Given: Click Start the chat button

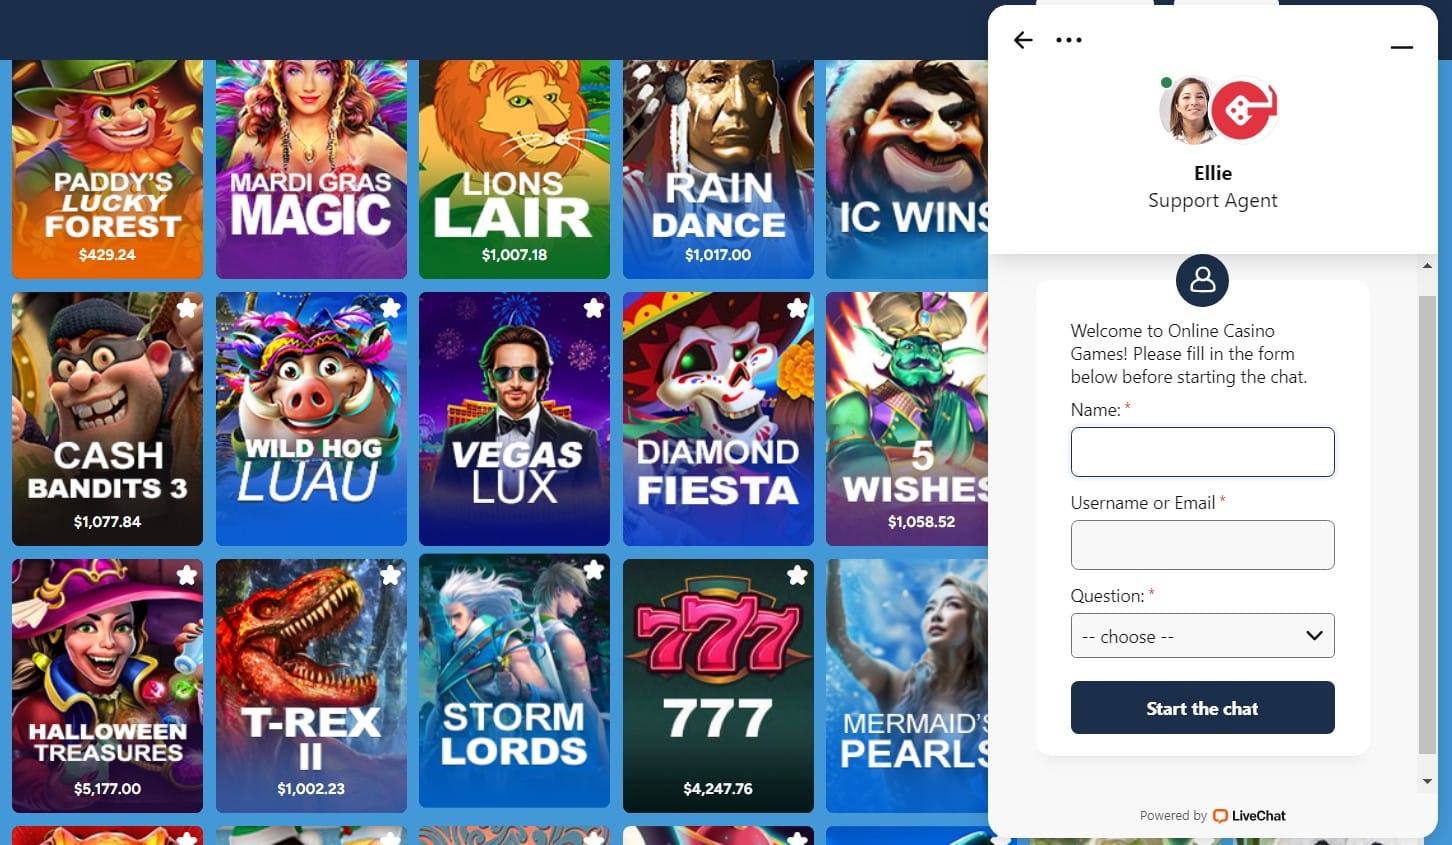Looking at the screenshot, I should 1202,708.
